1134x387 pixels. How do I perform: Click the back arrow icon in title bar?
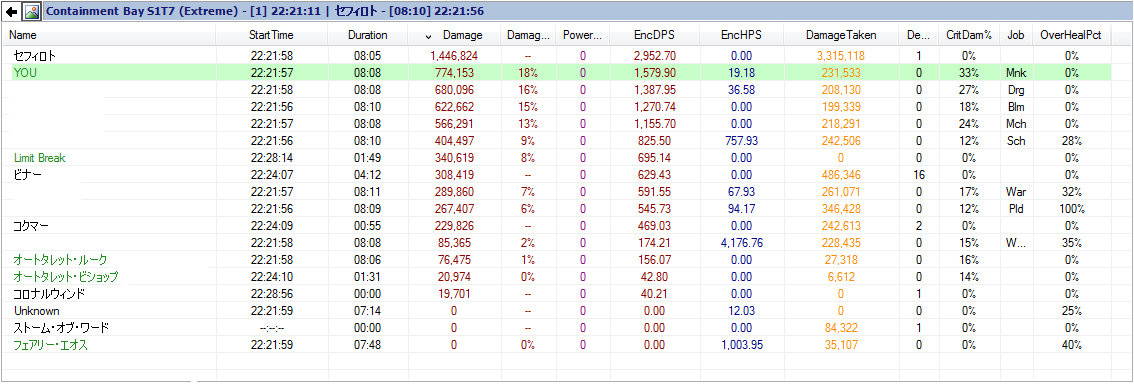pos(12,12)
